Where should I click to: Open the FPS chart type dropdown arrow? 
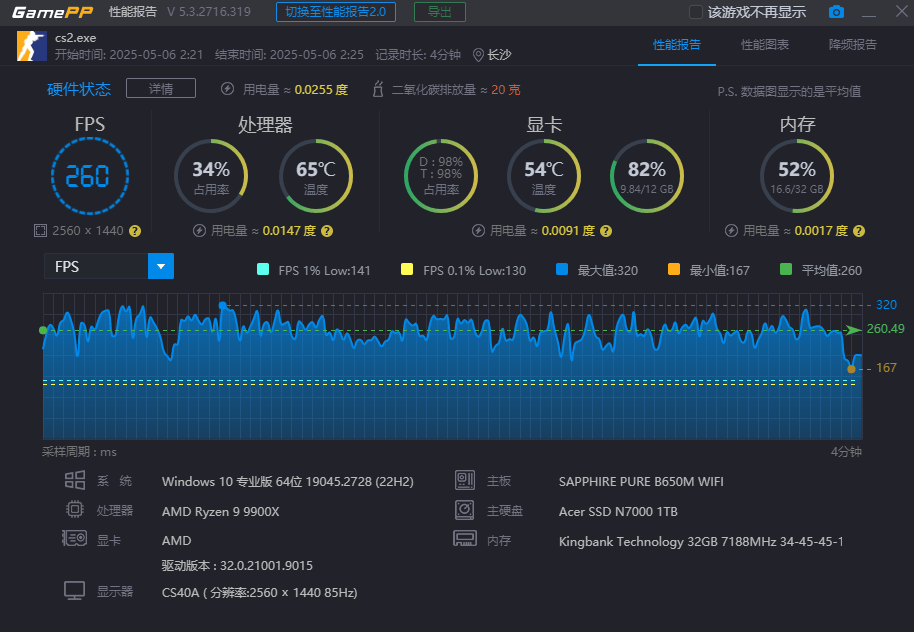point(161,266)
